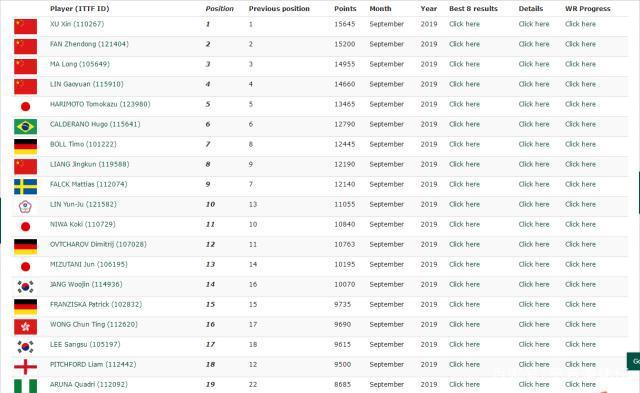Open Details link for FAN Zhendong
Image resolution: width=640 pixels, height=393 pixels.
533,44
